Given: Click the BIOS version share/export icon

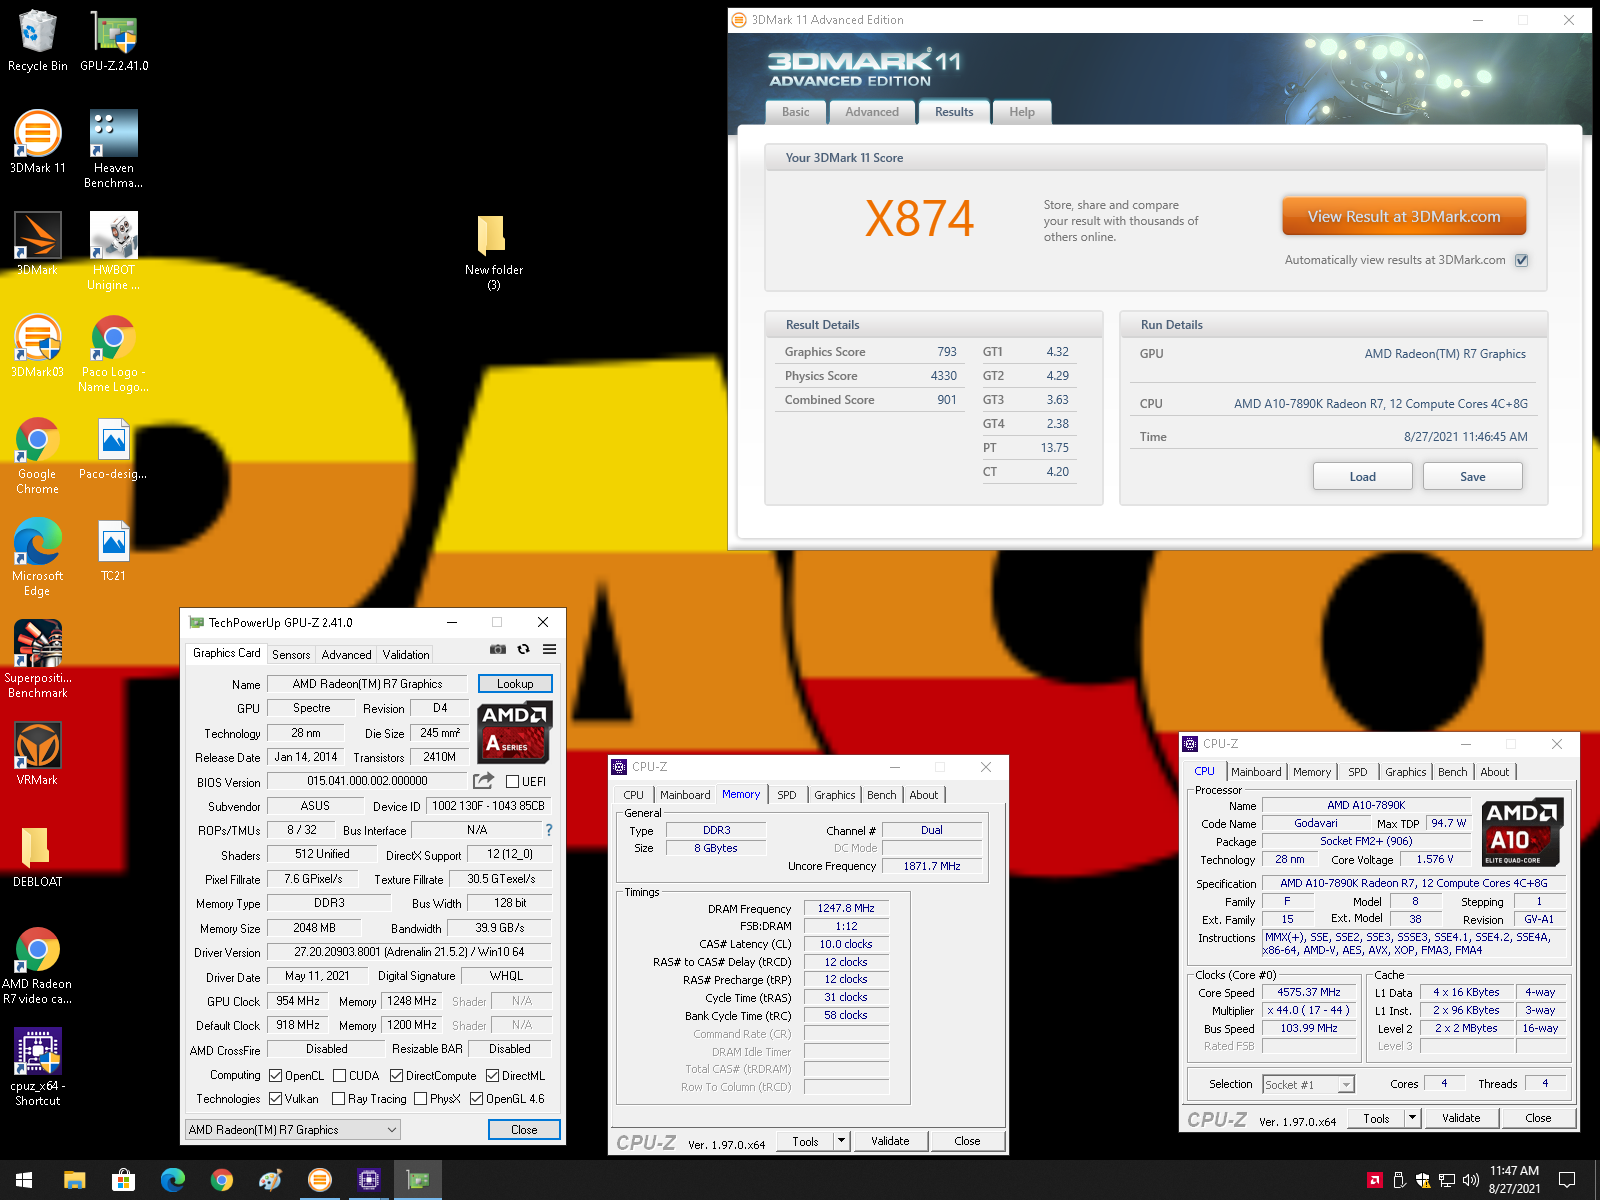Looking at the screenshot, I should (483, 780).
